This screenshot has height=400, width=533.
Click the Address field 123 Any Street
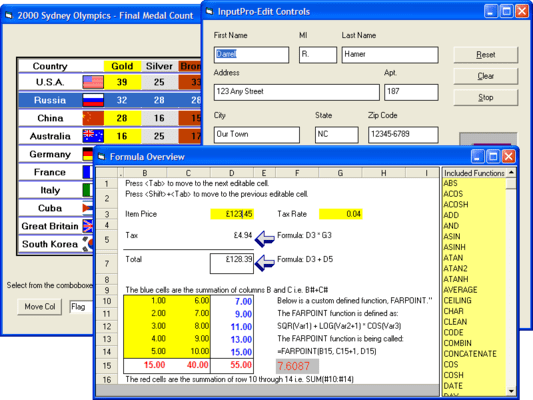[297, 92]
